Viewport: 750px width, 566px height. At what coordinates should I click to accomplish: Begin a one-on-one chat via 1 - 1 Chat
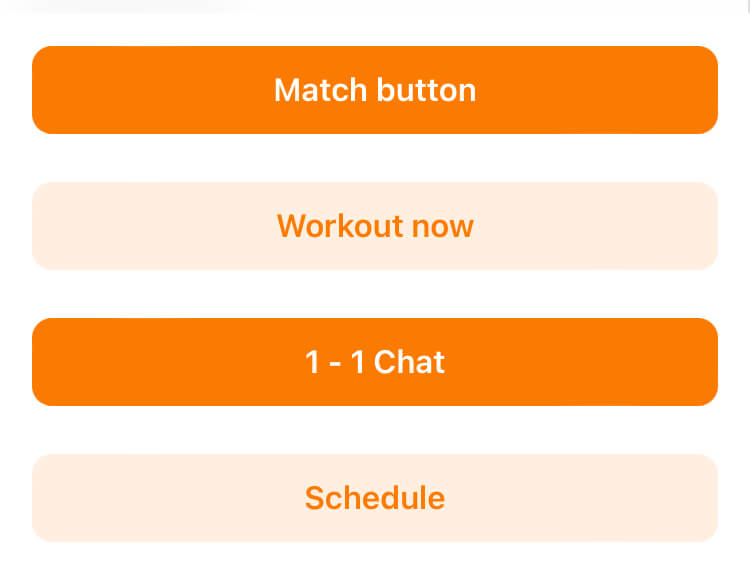pos(375,362)
